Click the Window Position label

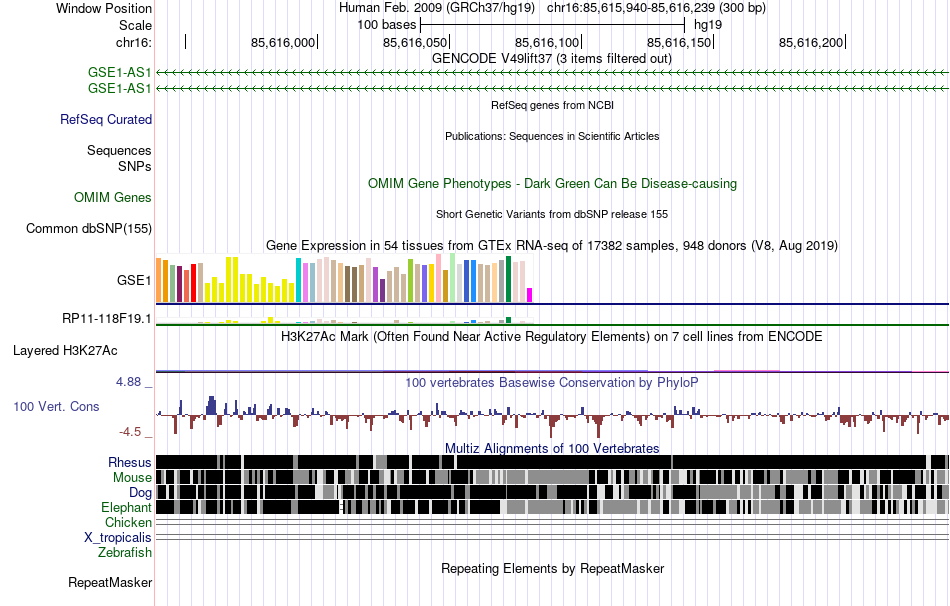click(104, 8)
